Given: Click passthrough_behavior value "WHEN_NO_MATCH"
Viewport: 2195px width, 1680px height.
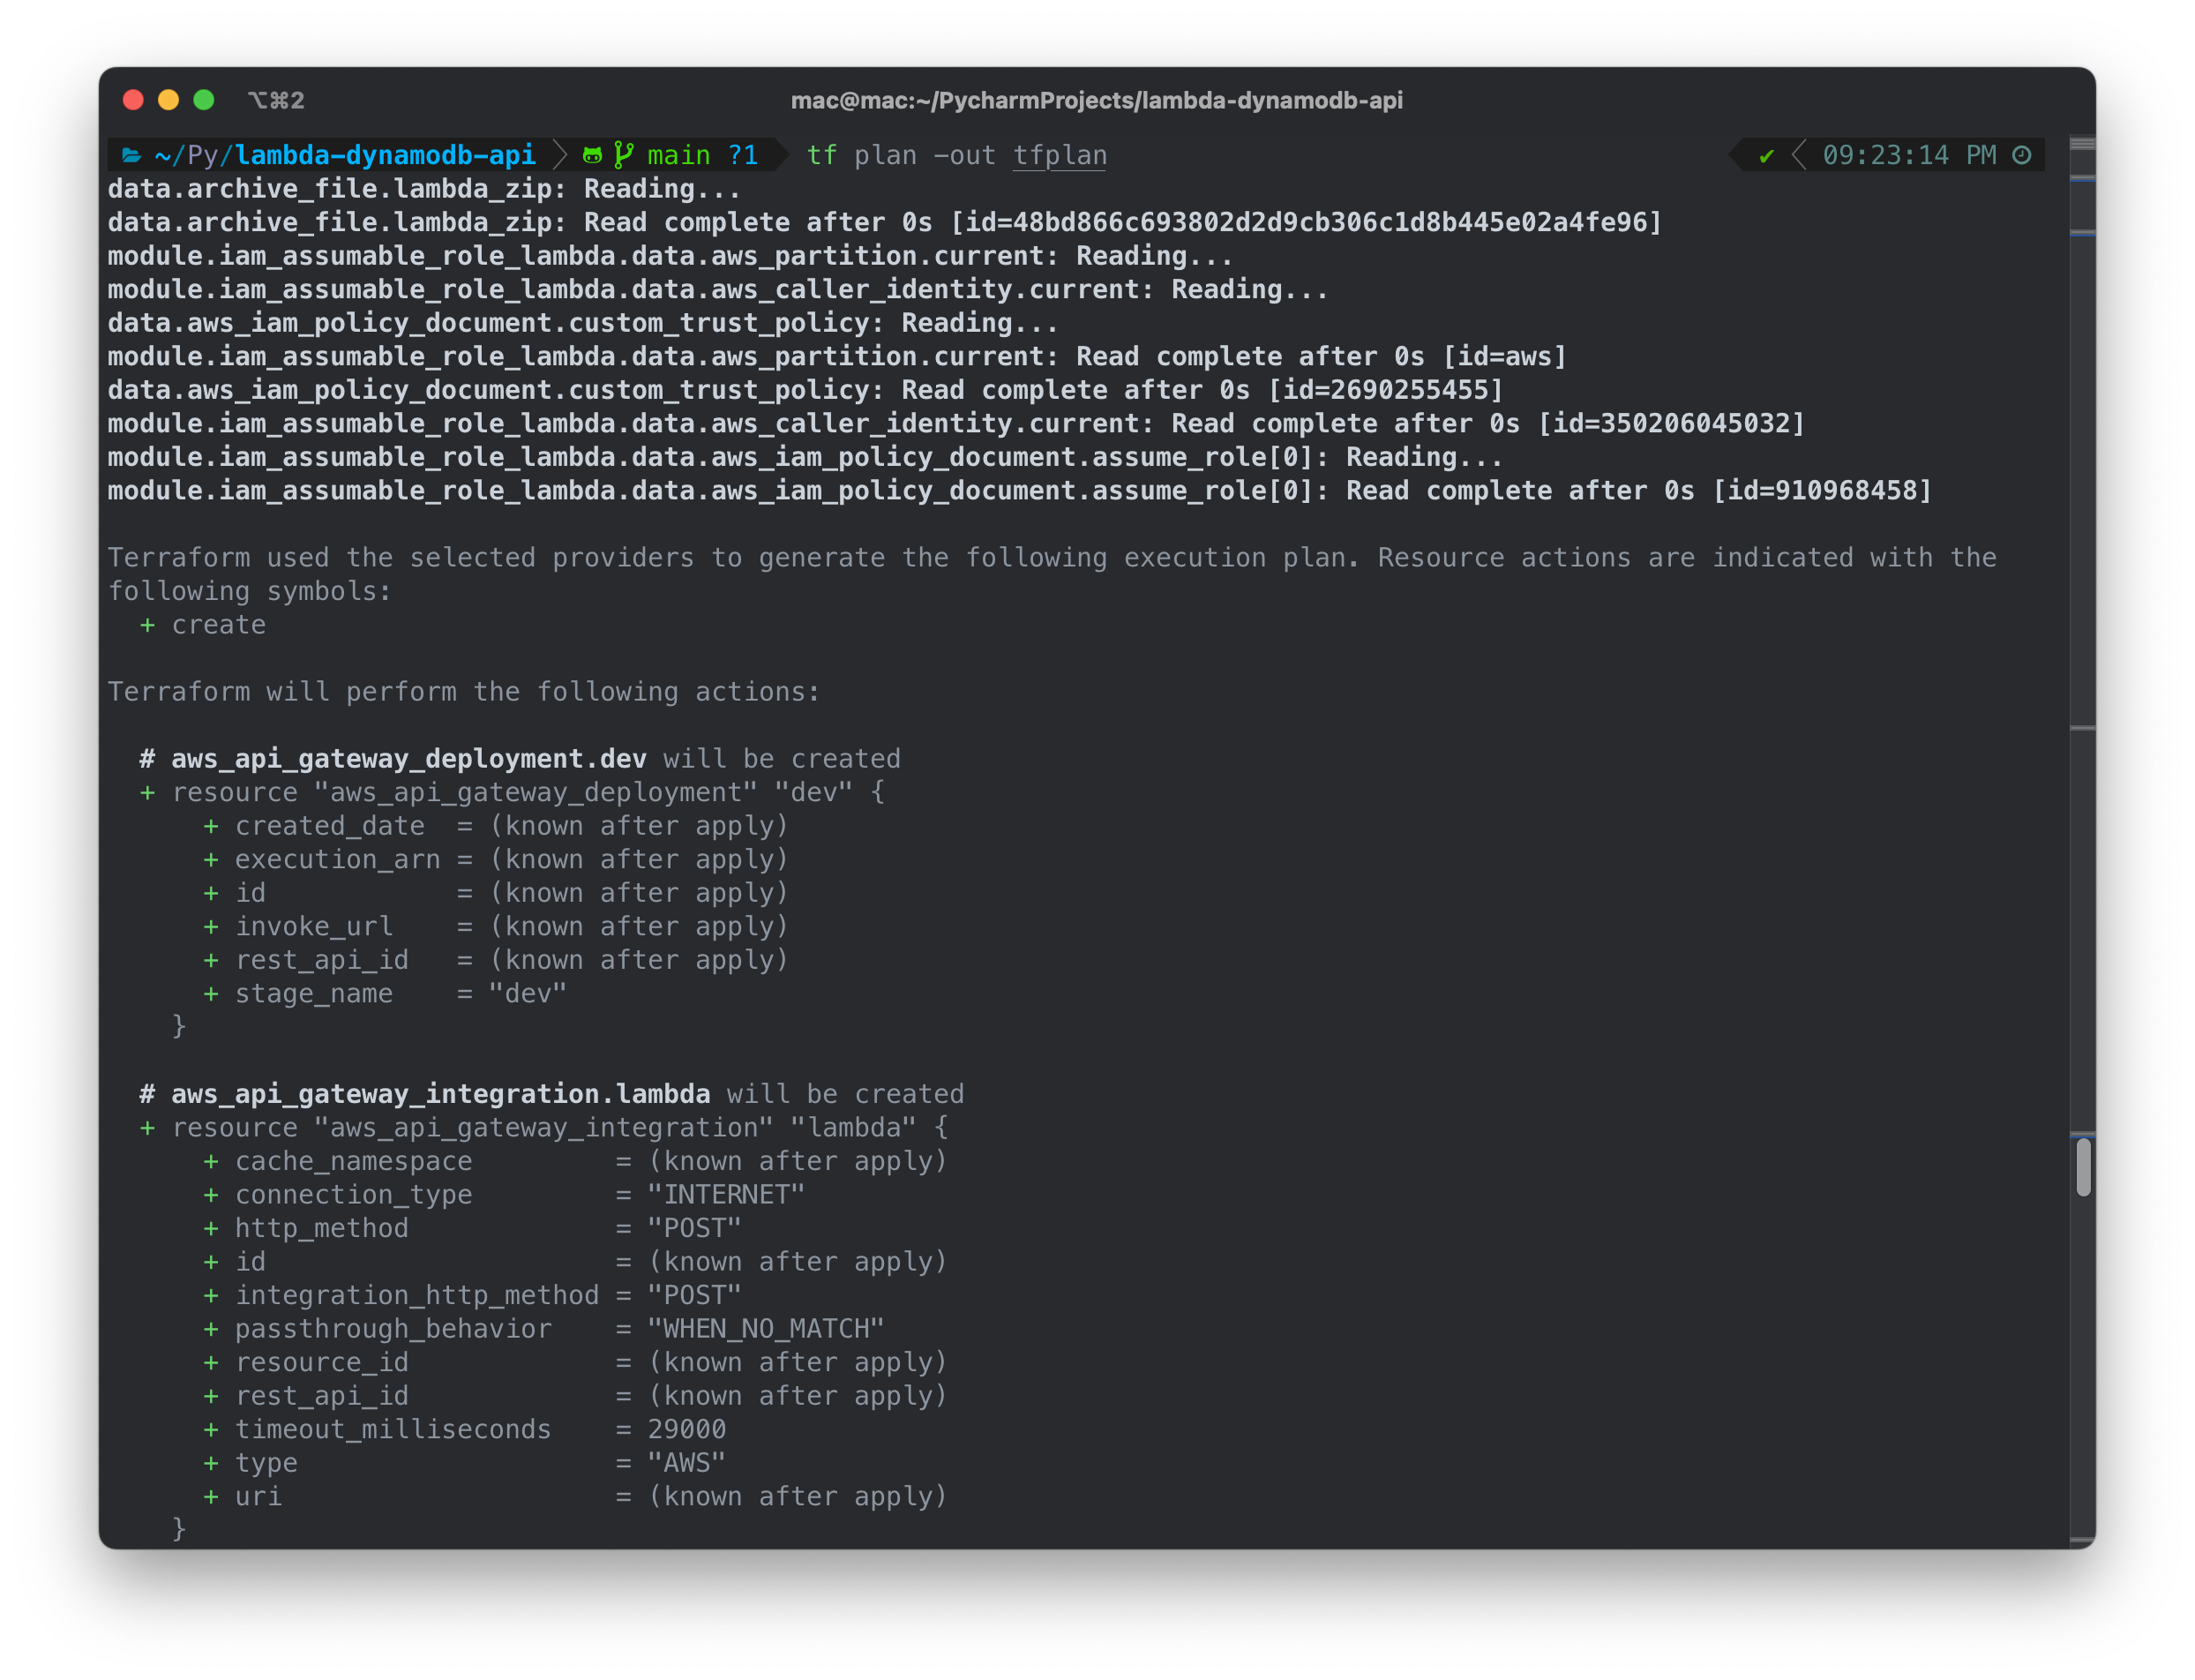Looking at the screenshot, I should (x=766, y=1328).
